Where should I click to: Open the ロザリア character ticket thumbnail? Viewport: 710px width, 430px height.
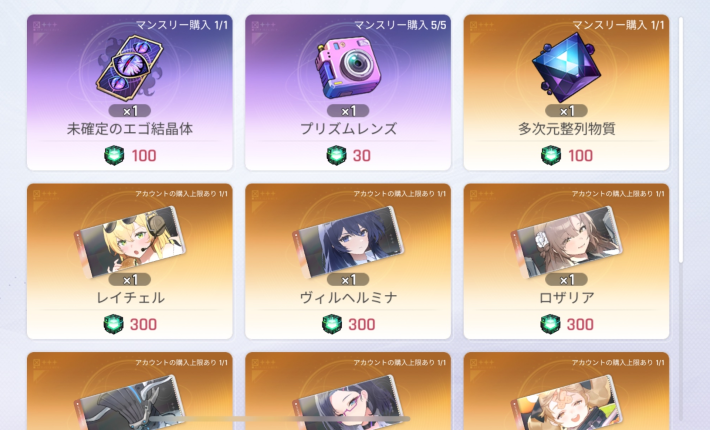[x=566, y=242]
